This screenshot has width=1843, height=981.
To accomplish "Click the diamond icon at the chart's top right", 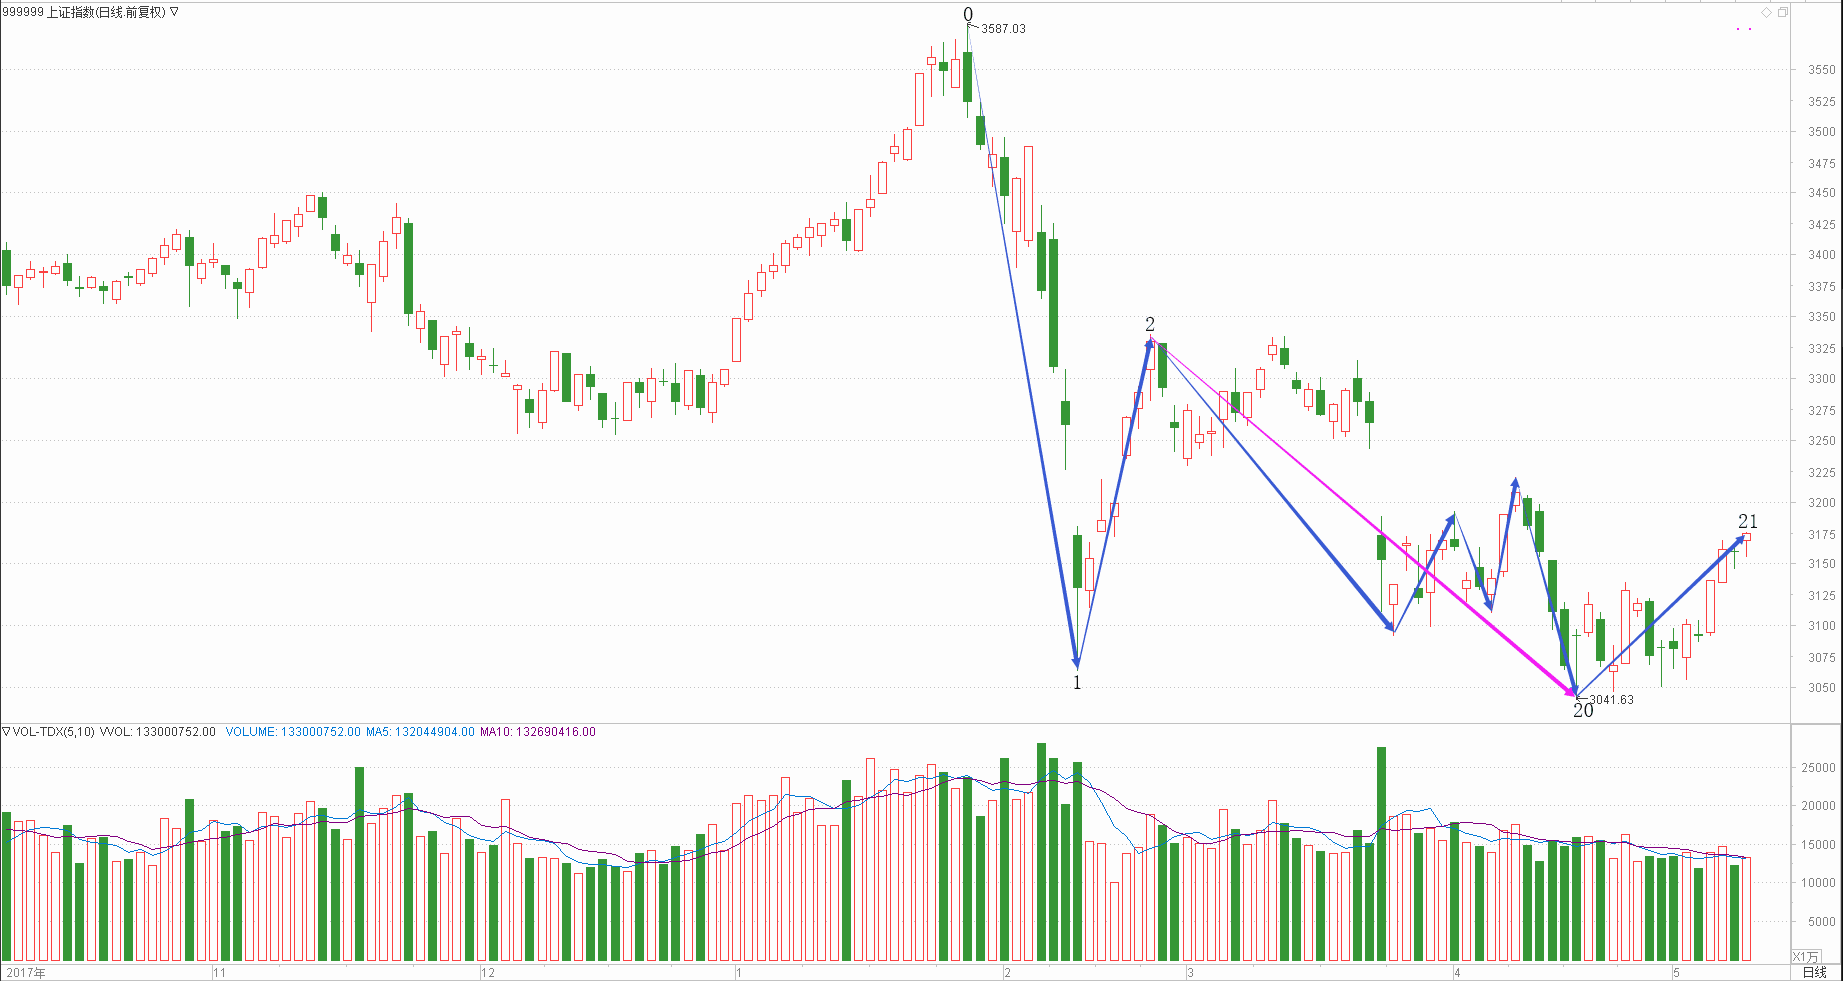I will click(x=1767, y=12).
